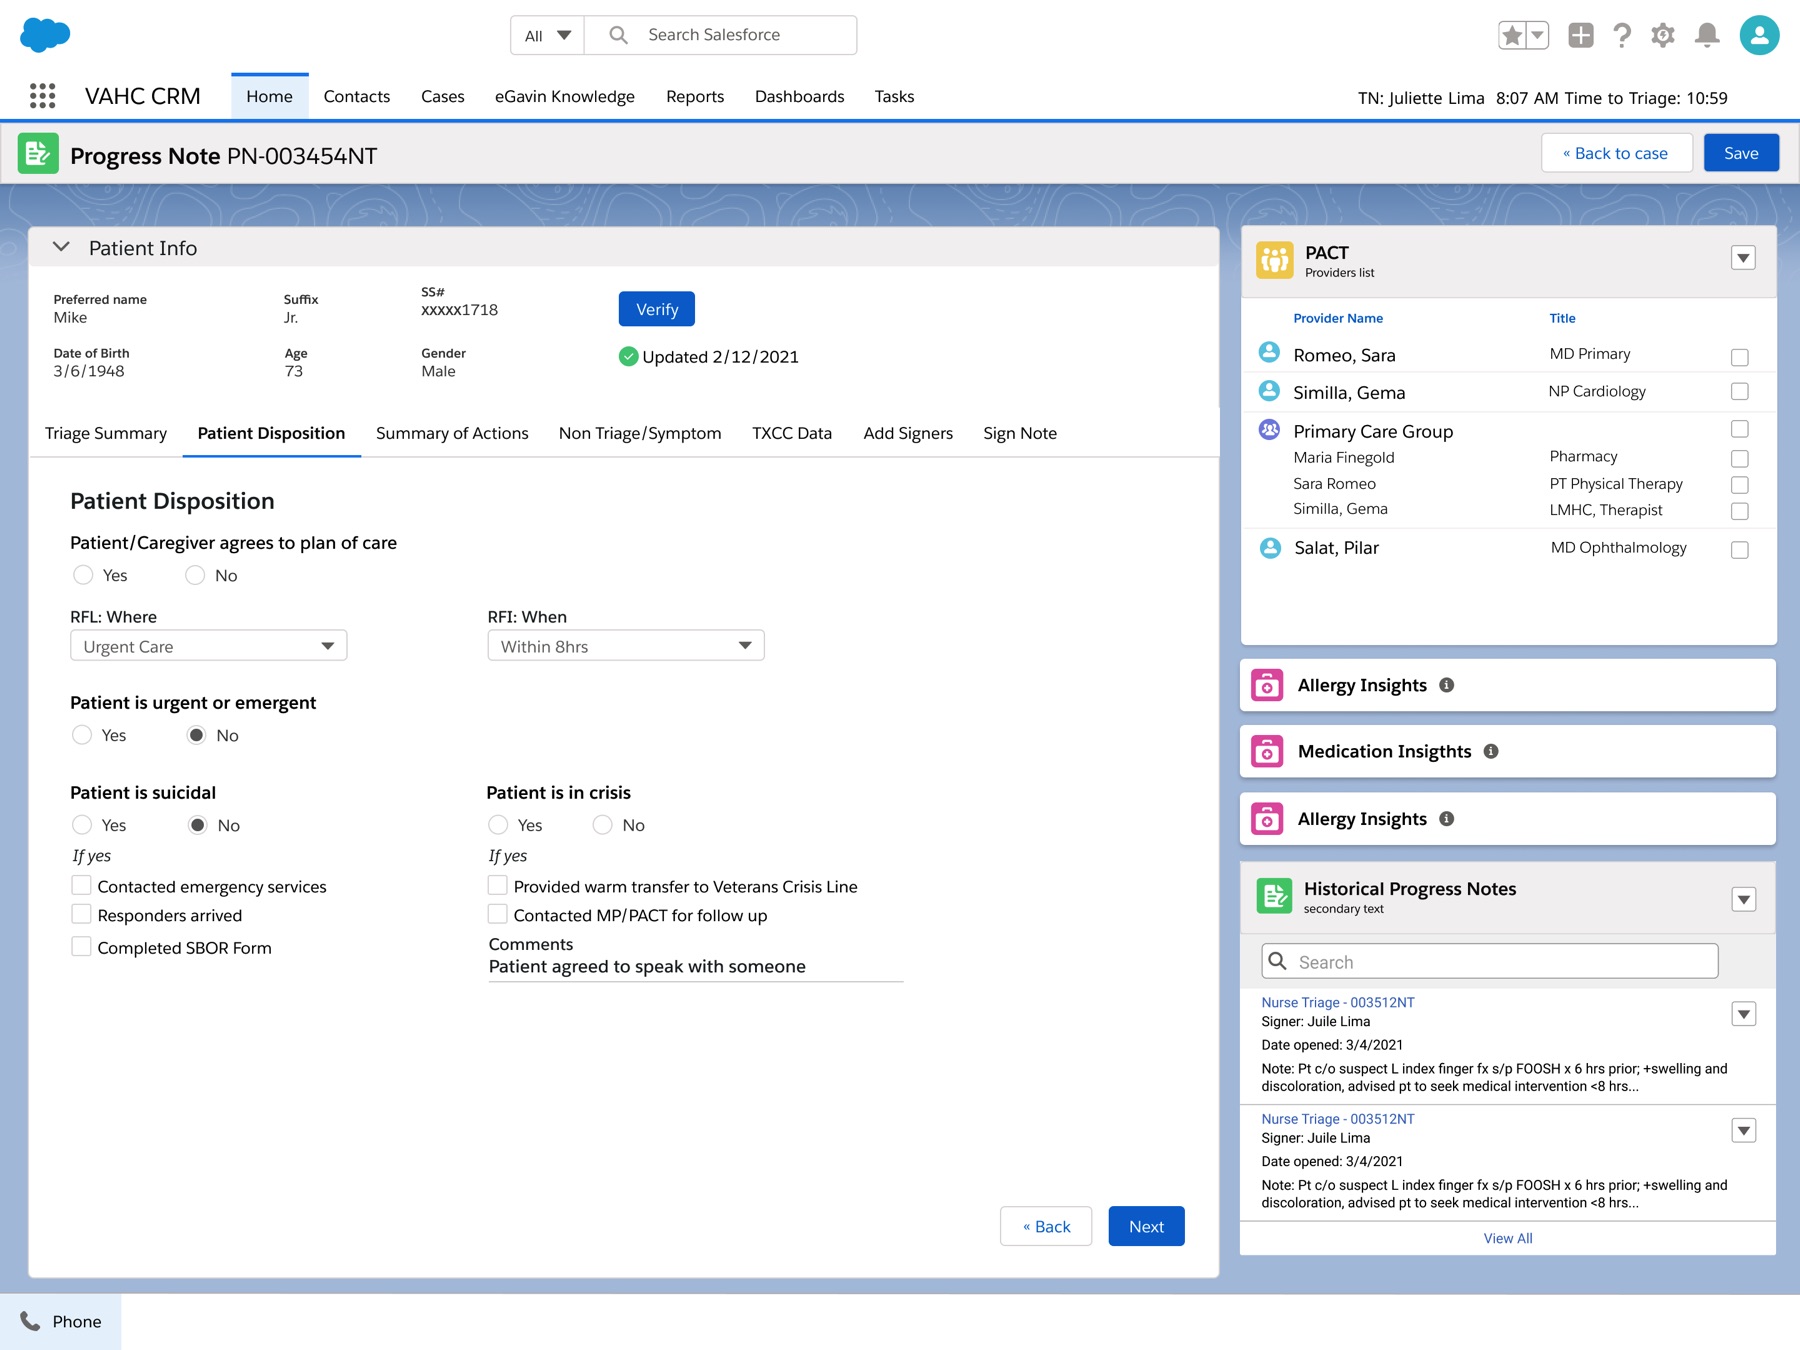Switch to Summary of Actions tab
1800x1350 pixels.
click(x=452, y=433)
